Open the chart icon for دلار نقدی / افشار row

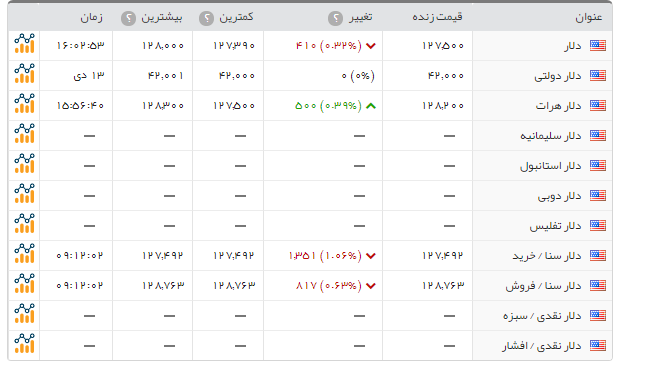pyautogui.click(x=24, y=344)
